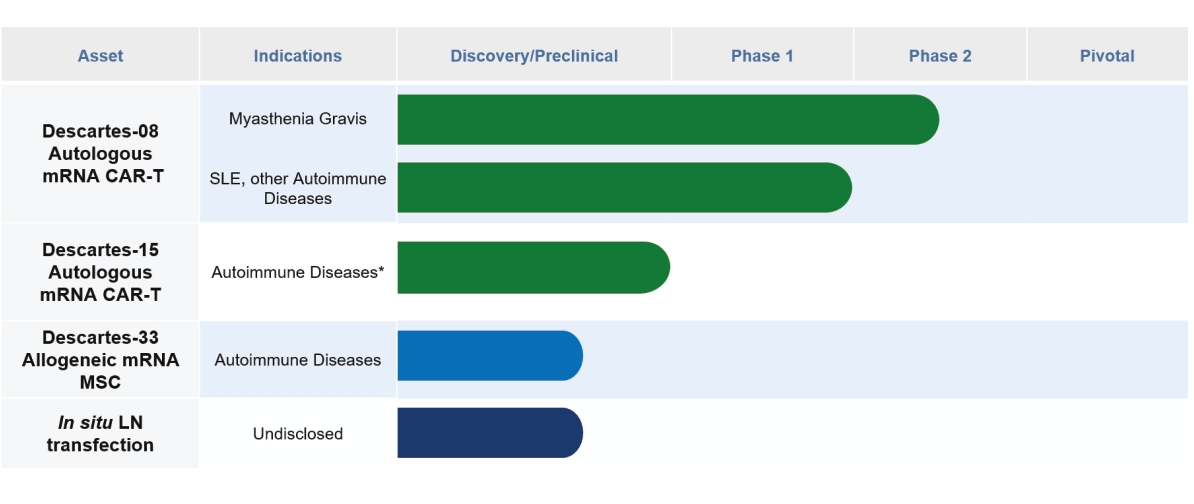Screen dimensions: 1194x504
Task: Select the SLE, other Autoimmune Diseases label
Action: click(x=297, y=188)
